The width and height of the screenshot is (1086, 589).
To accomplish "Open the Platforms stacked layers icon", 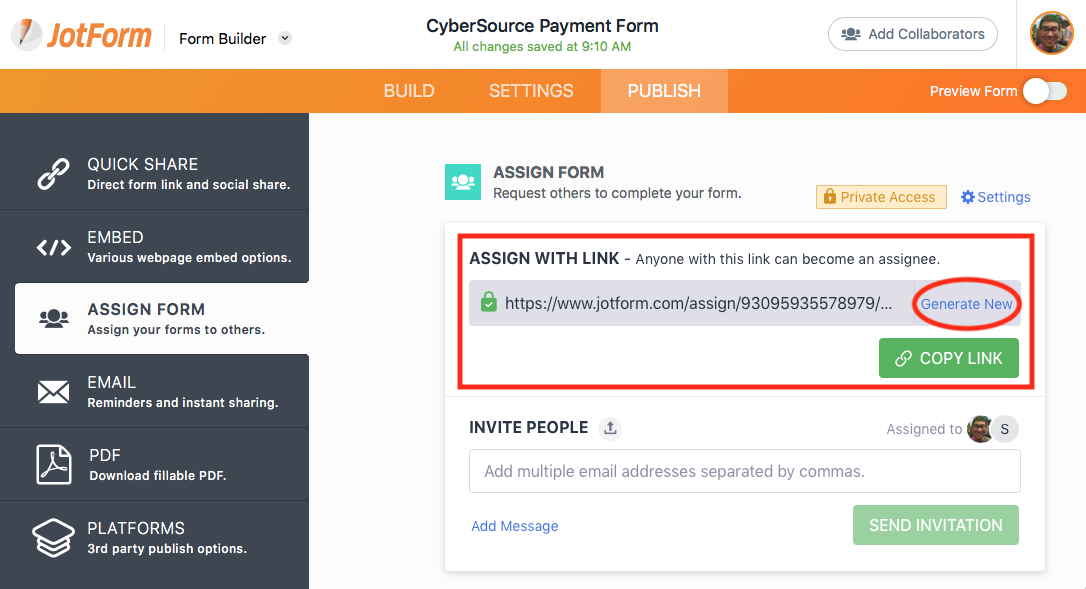I will coord(53,538).
